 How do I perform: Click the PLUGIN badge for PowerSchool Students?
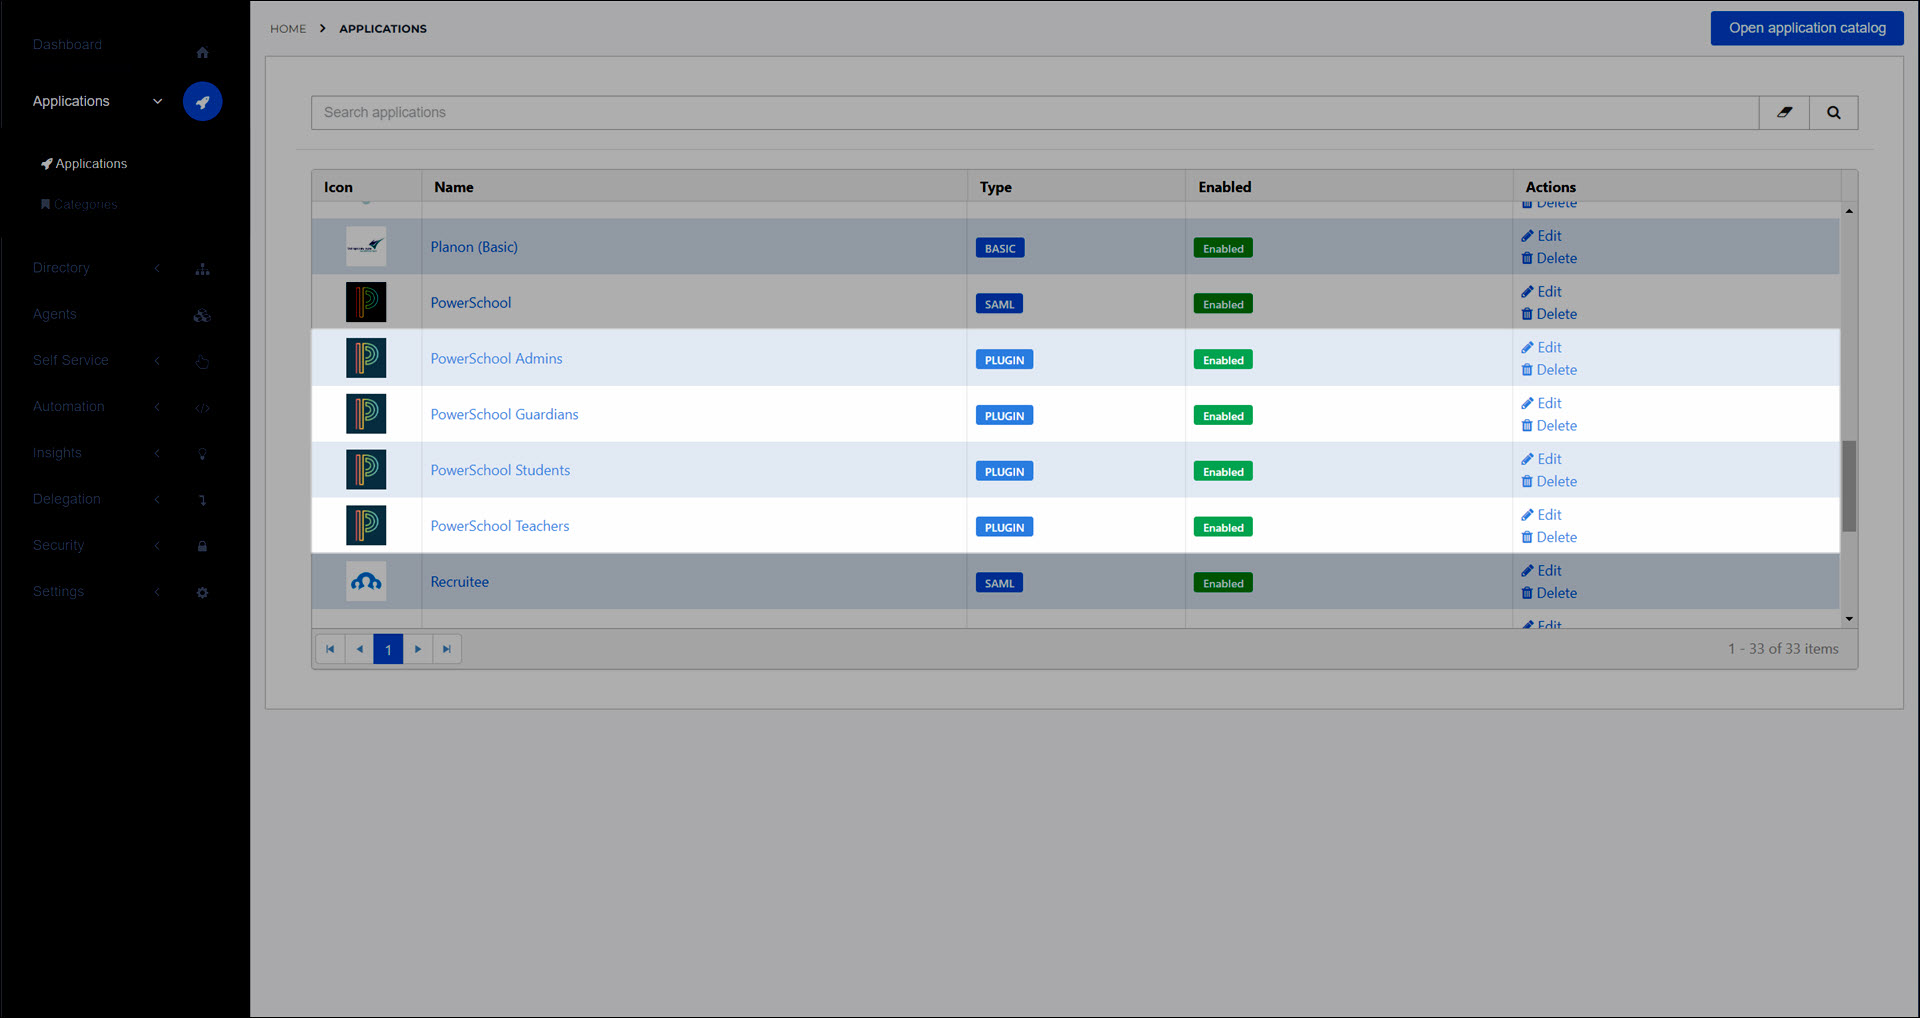pyautogui.click(x=1004, y=472)
